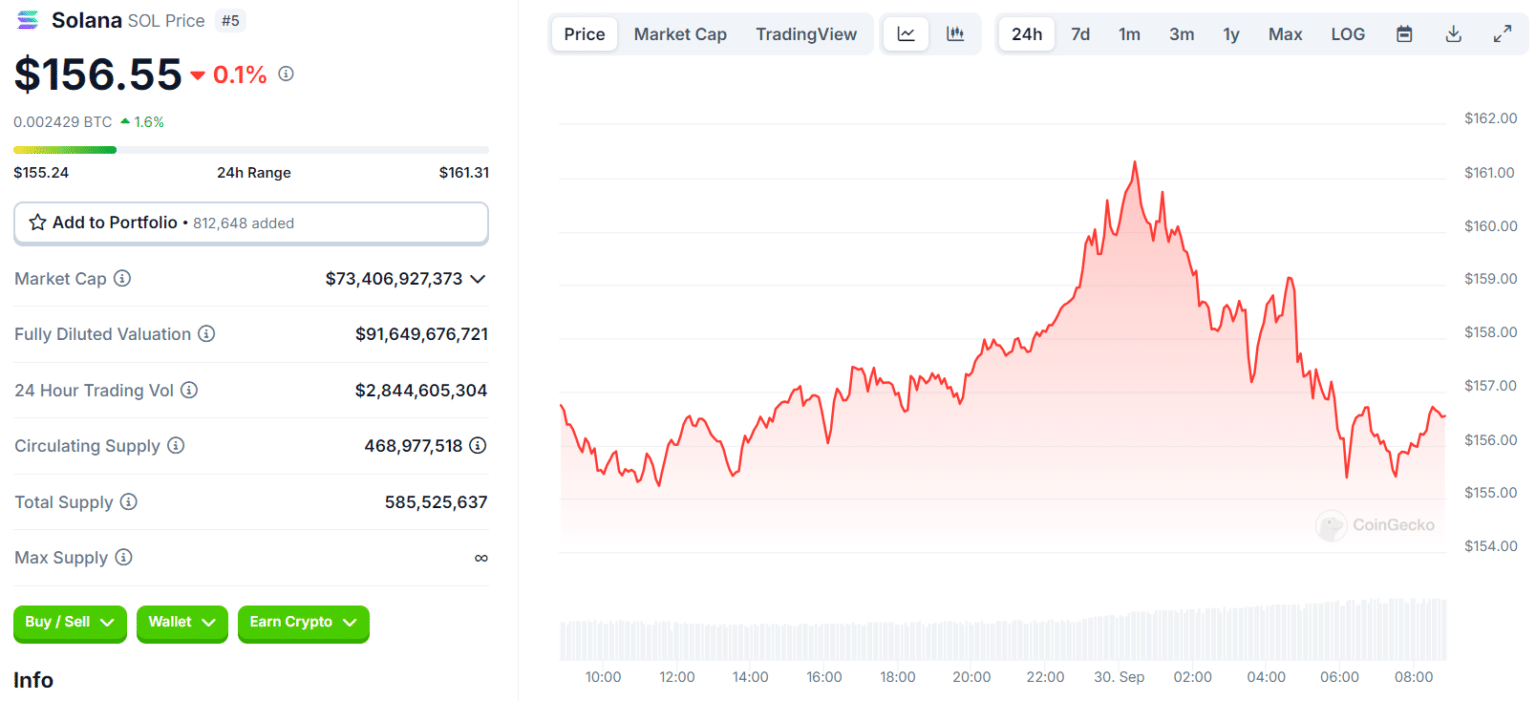The height and width of the screenshot is (701, 1536).
Task: Click the green BTC up arrow icon
Action: click(x=125, y=122)
